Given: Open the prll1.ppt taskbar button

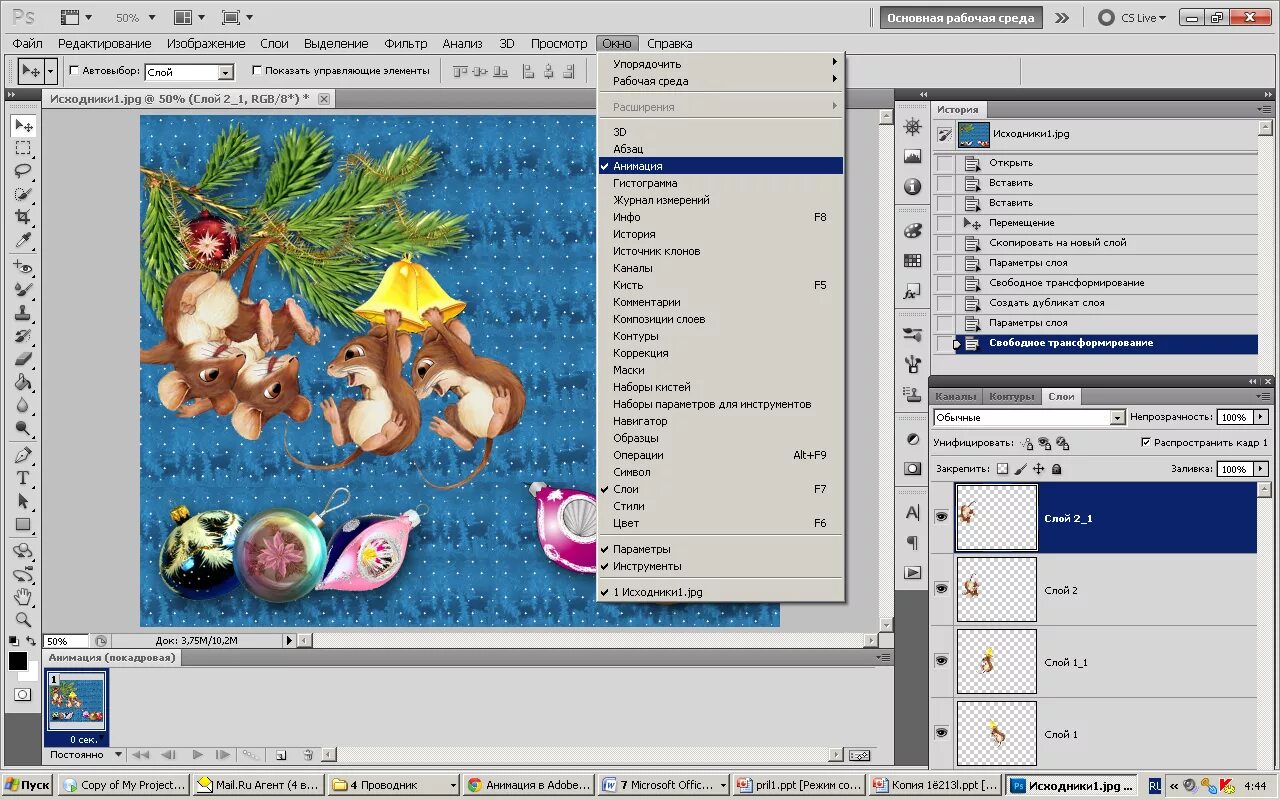Looking at the screenshot, I should click(797, 785).
